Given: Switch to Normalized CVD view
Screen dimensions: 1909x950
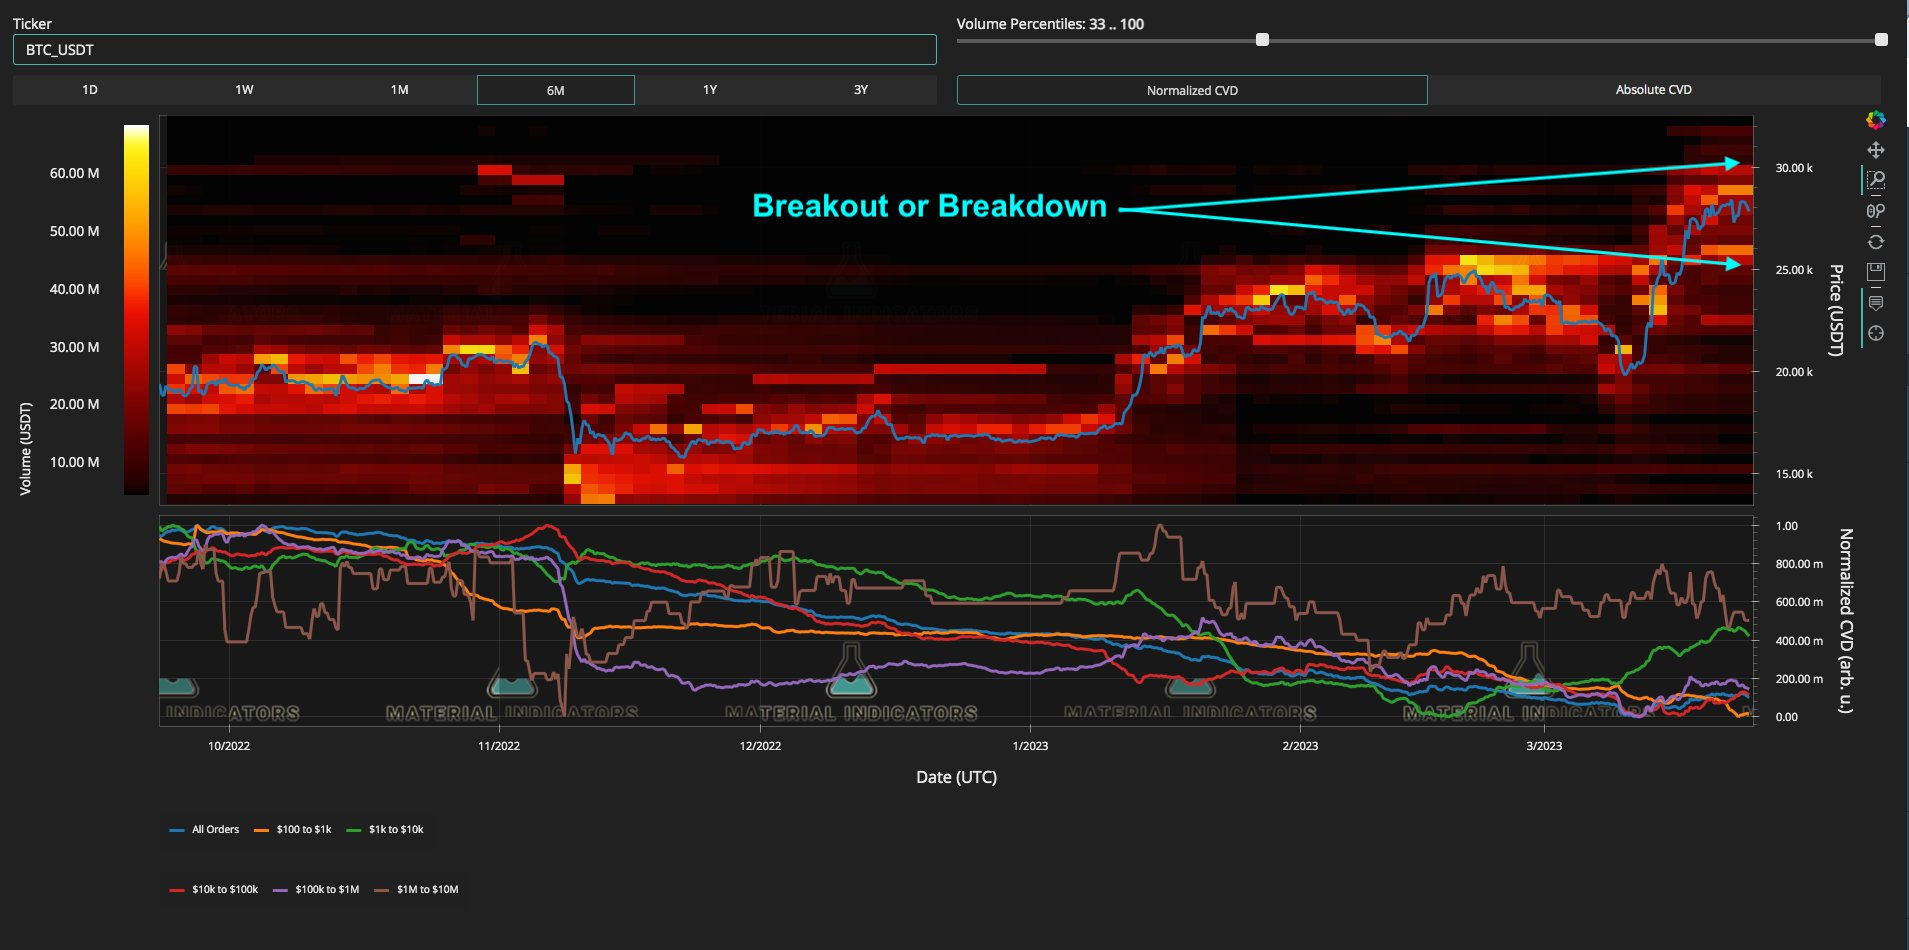Looking at the screenshot, I should pyautogui.click(x=1192, y=90).
